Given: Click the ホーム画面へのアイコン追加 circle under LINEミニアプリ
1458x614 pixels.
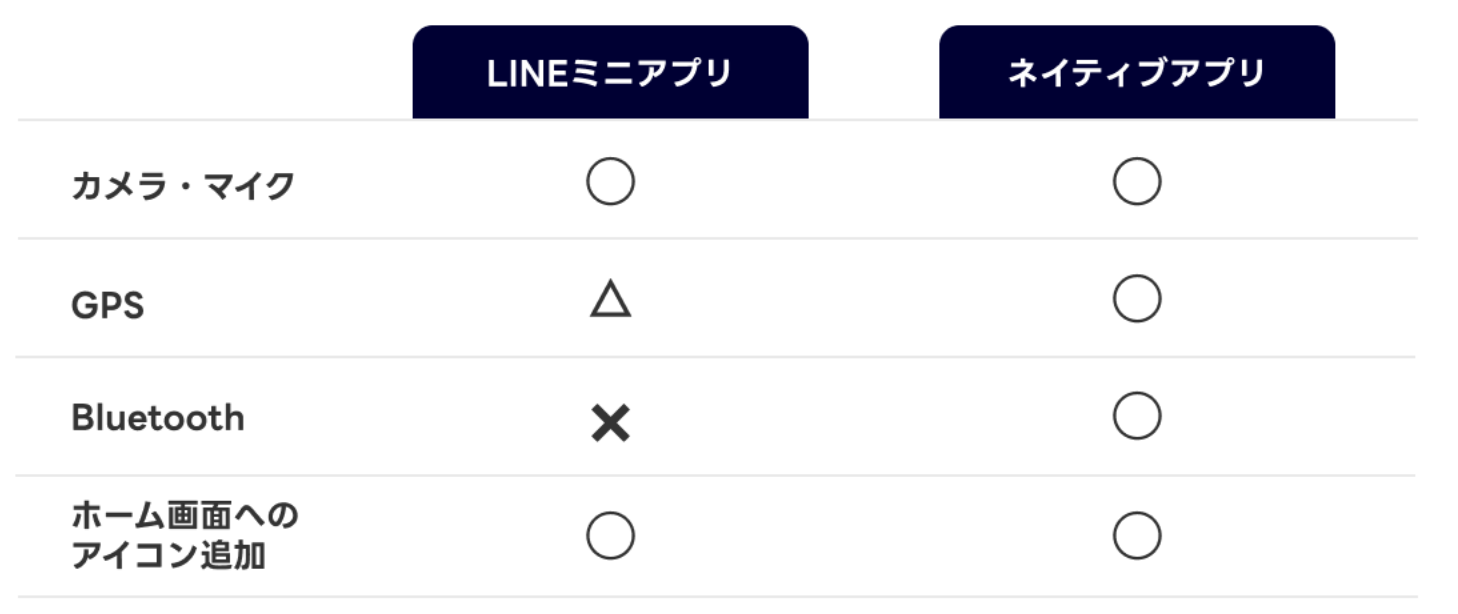Looking at the screenshot, I should (x=610, y=536).
